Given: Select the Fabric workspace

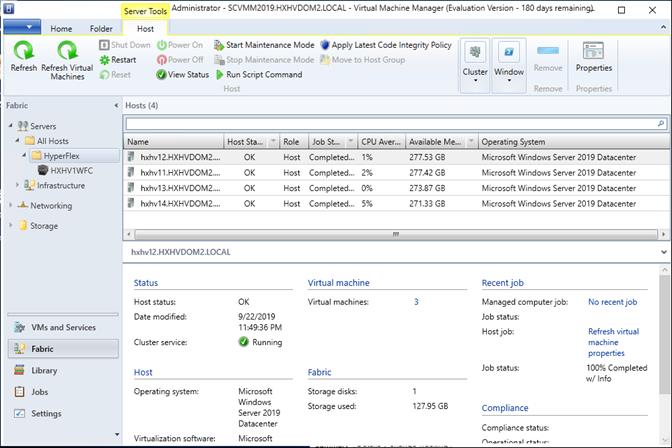Looking at the screenshot, I should click(63, 349).
